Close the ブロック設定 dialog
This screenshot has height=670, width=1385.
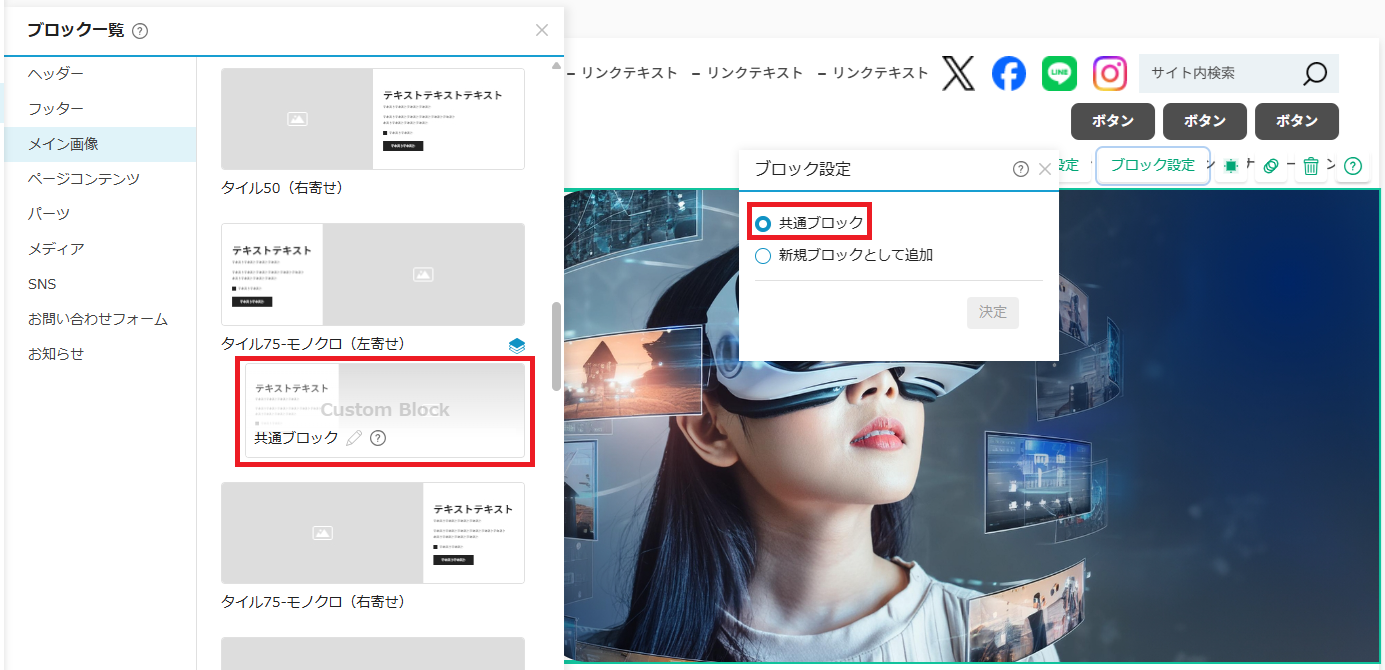[x=1045, y=169]
